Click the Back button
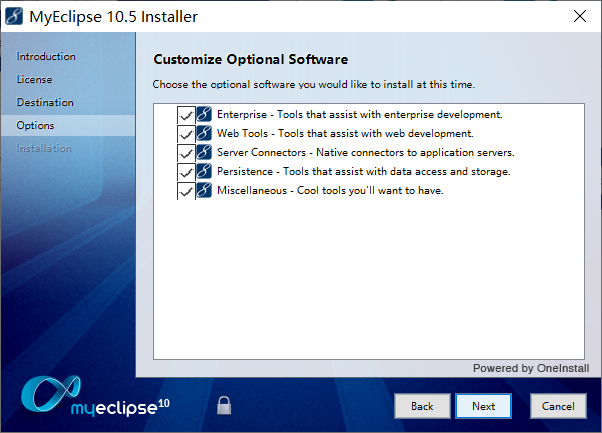Image resolution: width=602 pixels, height=433 pixels. (422, 406)
